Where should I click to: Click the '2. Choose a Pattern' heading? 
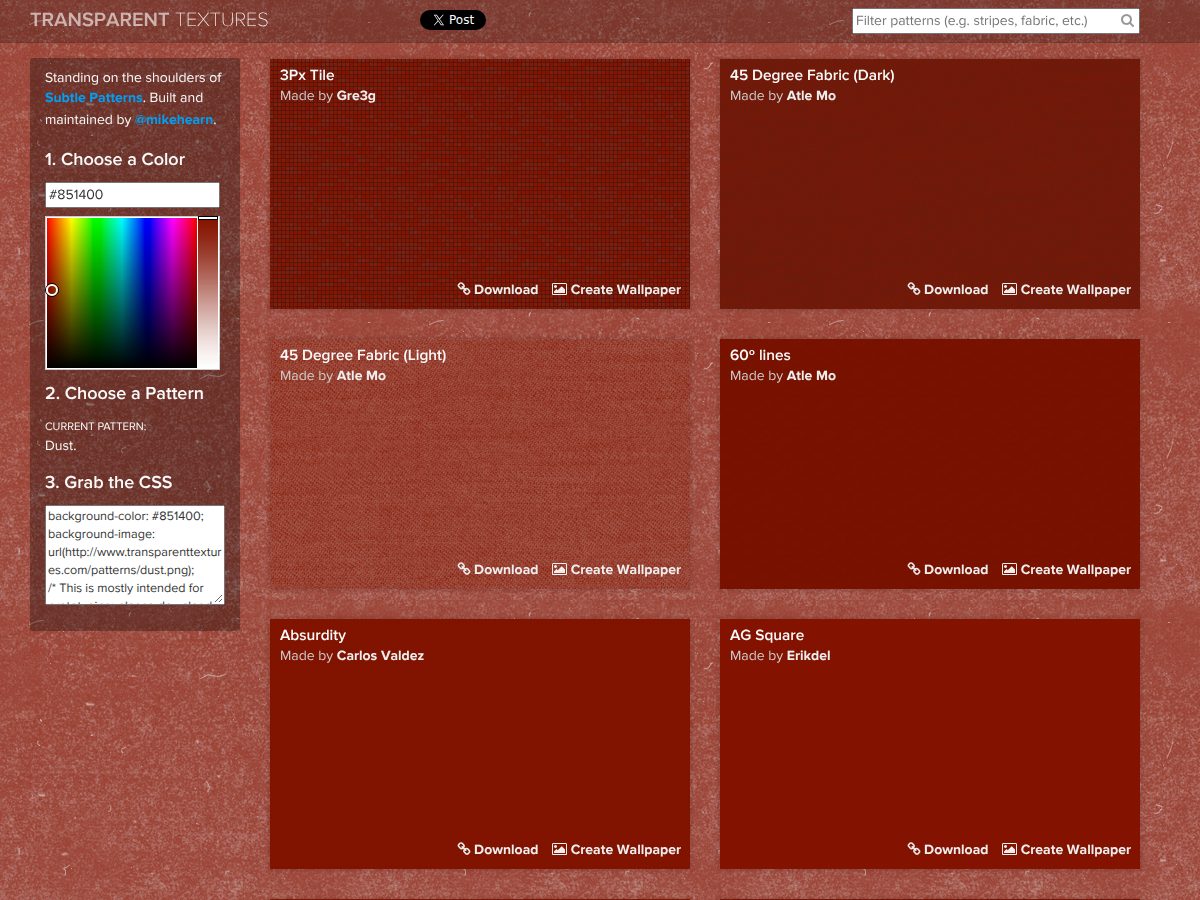(124, 394)
